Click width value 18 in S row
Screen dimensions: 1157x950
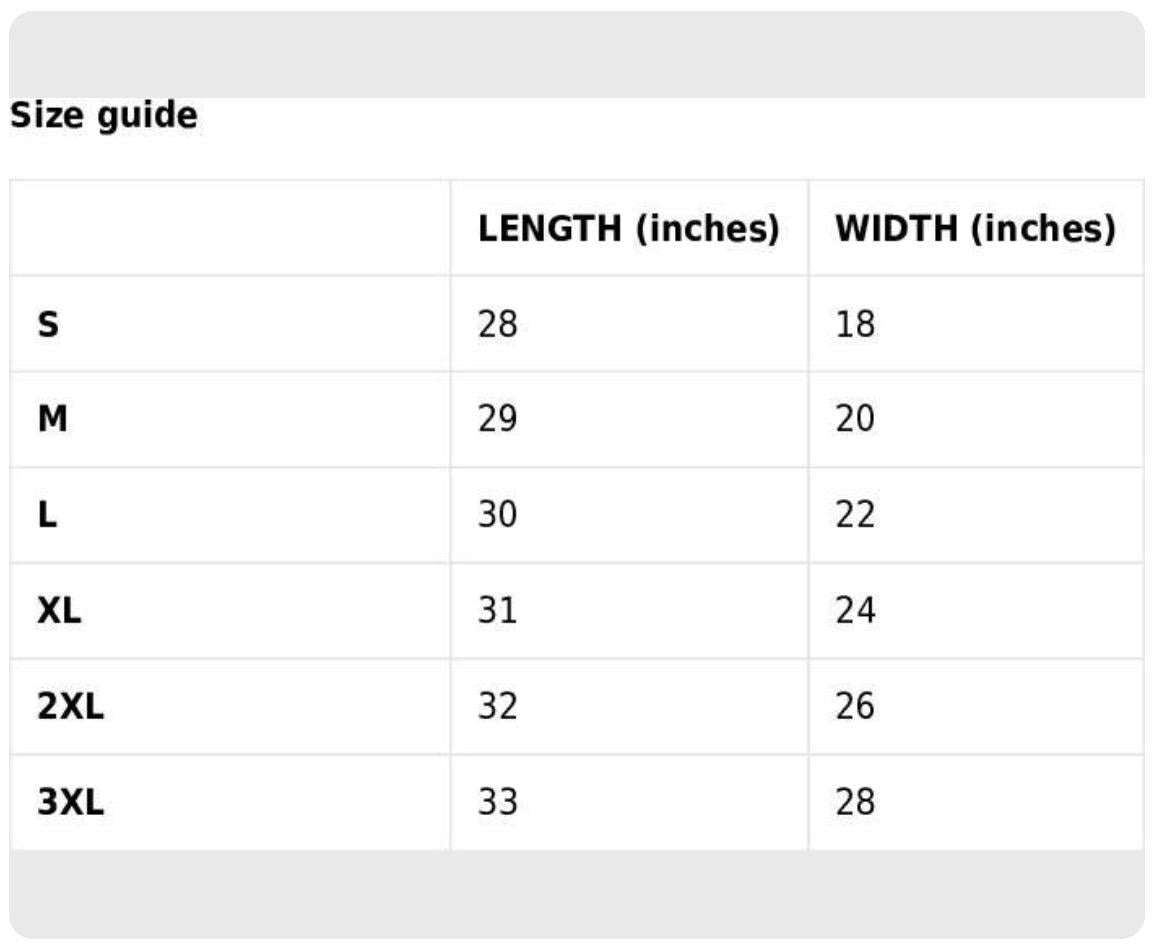(x=855, y=325)
